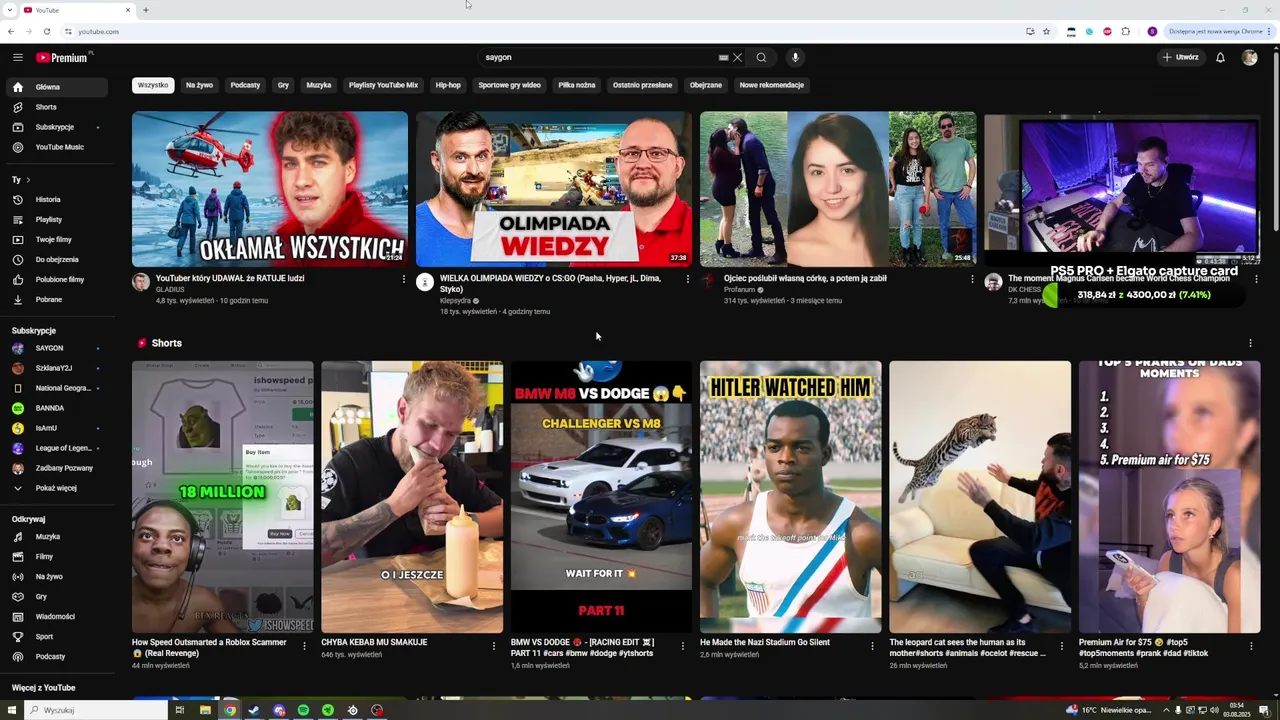Viewport: 1280px width, 720px height.
Task: Open Historia in the sidebar
Action: click(59, 200)
